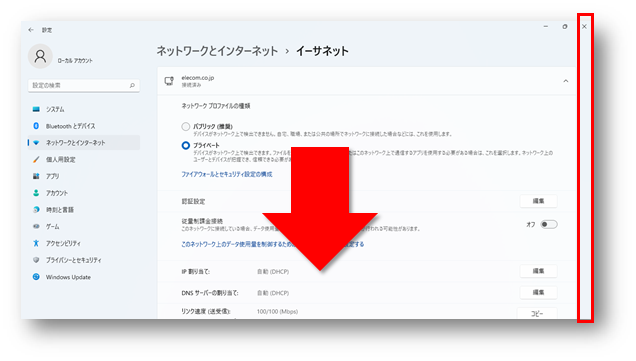Select the パブリック (推奨) radio button

tap(185, 127)
